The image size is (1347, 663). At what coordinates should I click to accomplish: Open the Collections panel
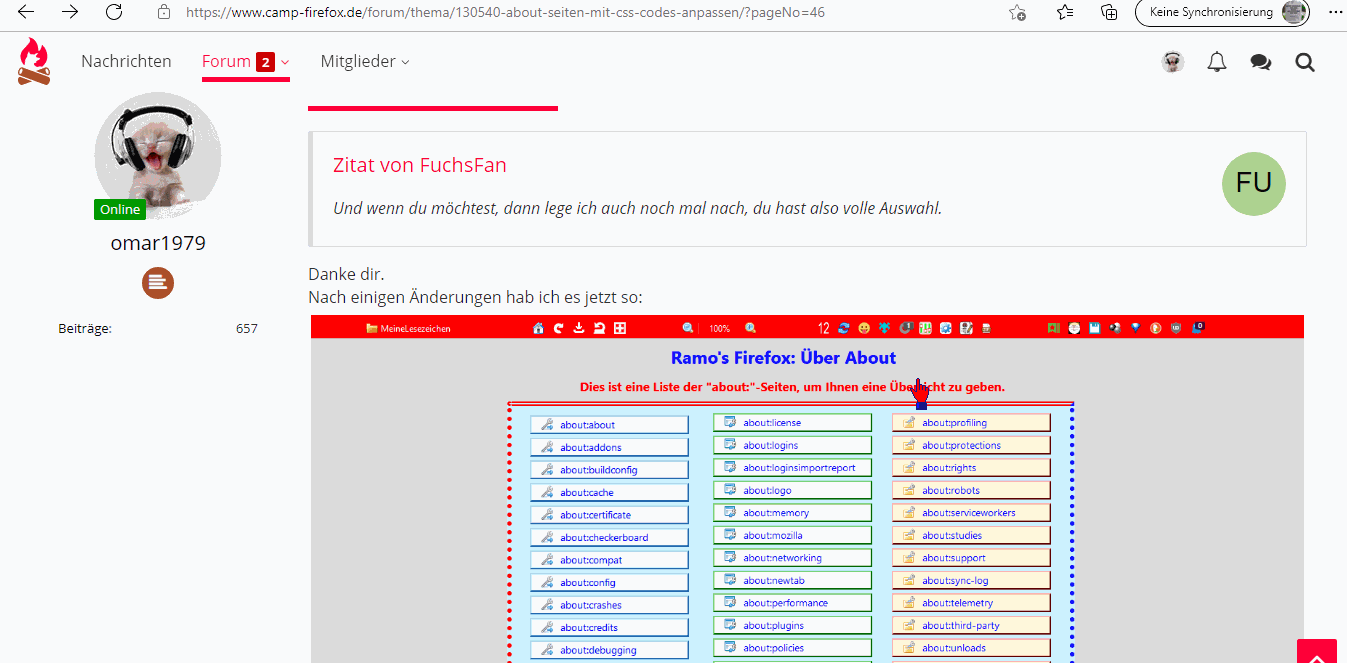(1109, 13)
